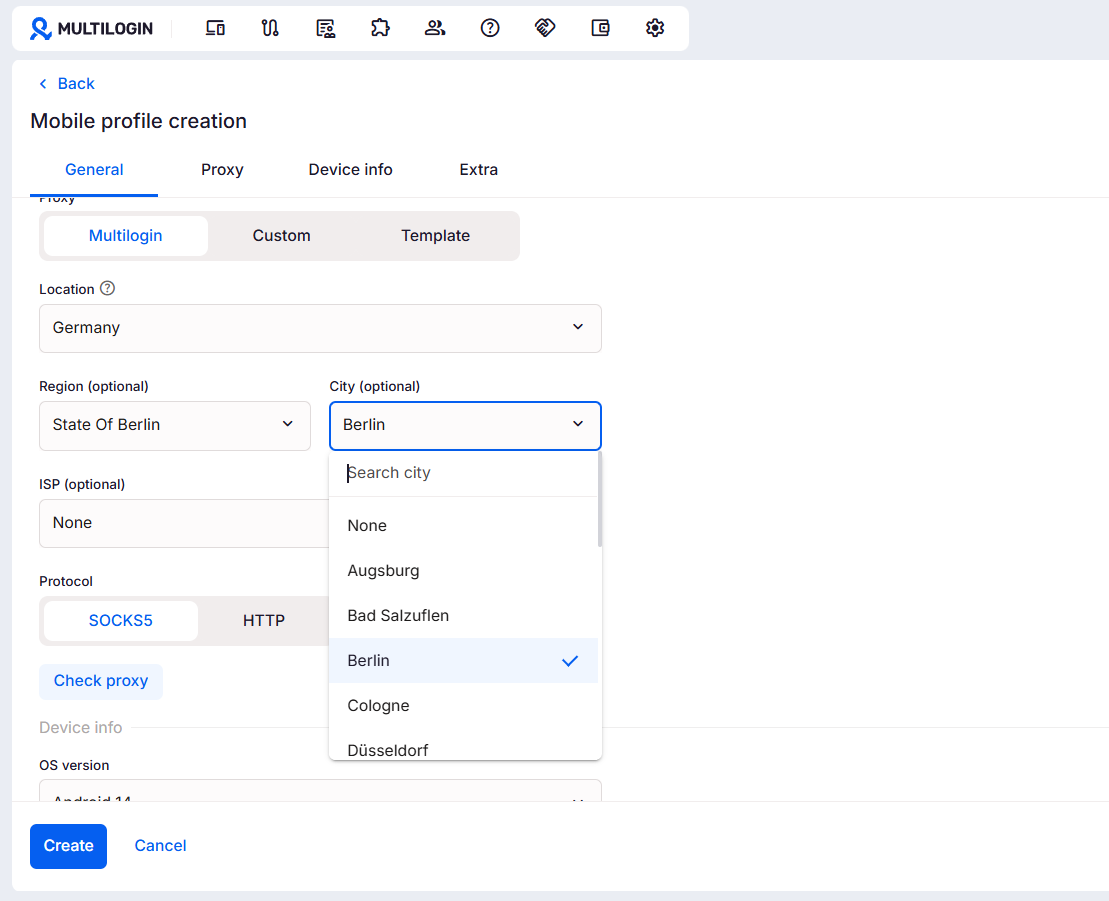Click the help question mark icon in the top bar
Image resolution: width=1109 pixels, height=901 pixels.
490,28
